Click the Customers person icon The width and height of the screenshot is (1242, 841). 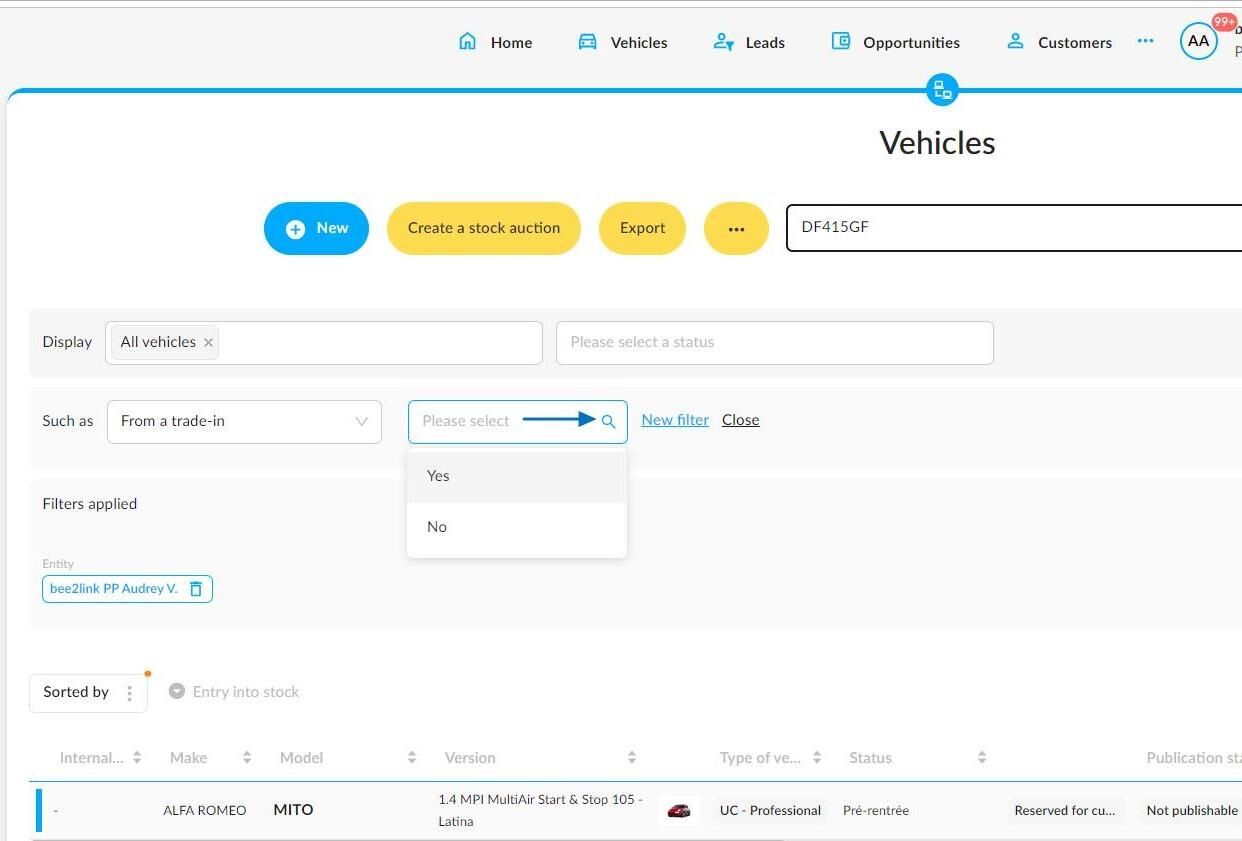[x=1015, y=41]
